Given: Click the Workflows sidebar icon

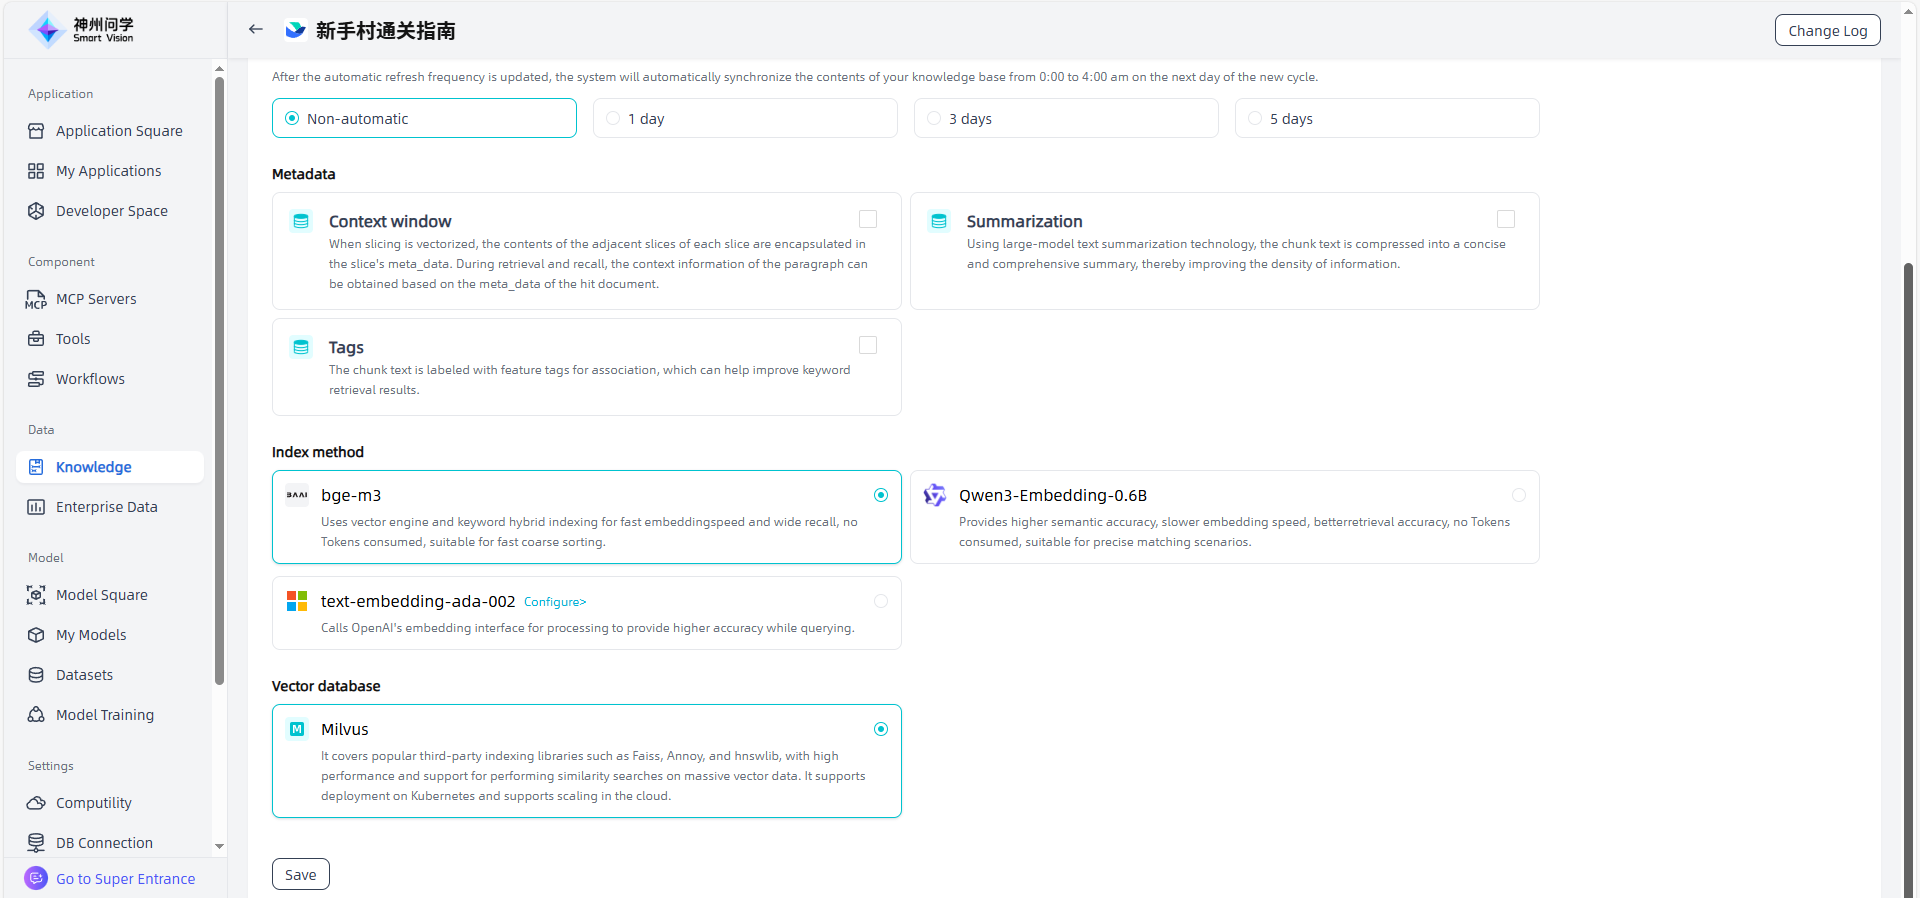Looking at the screenshot, I should pyautogui.click(x=36, y=379).
